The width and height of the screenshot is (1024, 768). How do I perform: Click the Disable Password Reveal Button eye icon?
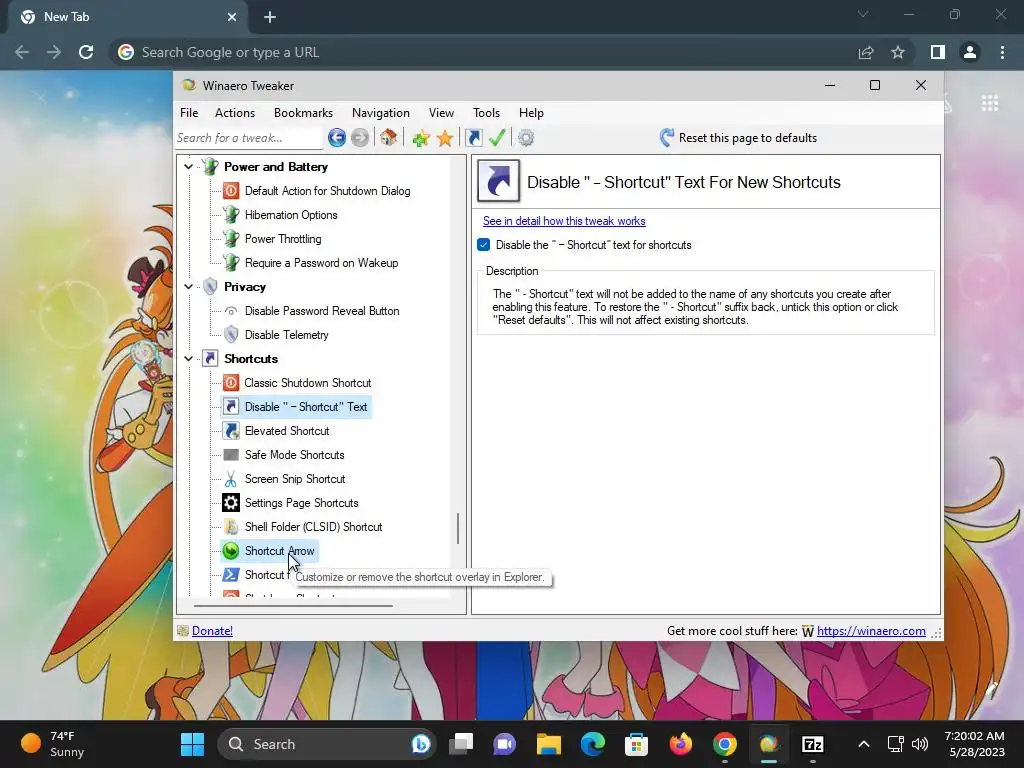[x=231, y=311]
